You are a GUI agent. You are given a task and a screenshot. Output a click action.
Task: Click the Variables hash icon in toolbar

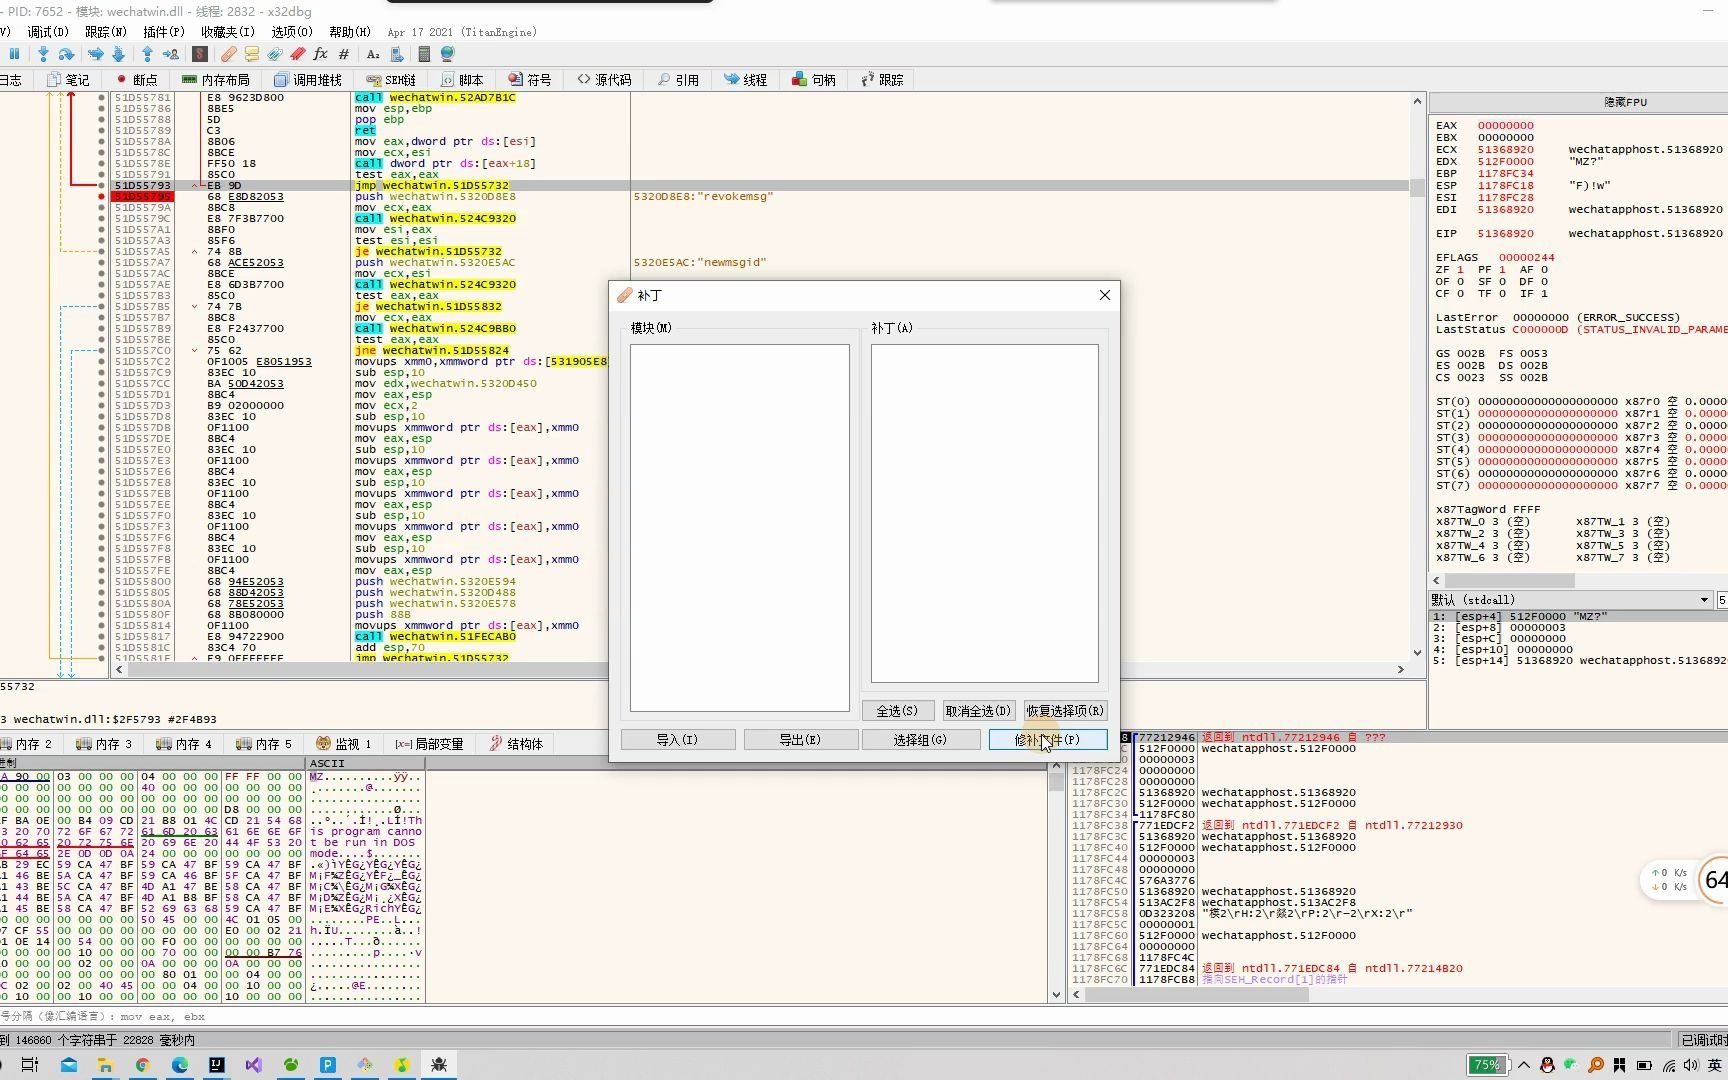pyautogui.click(x=344, y=54)
